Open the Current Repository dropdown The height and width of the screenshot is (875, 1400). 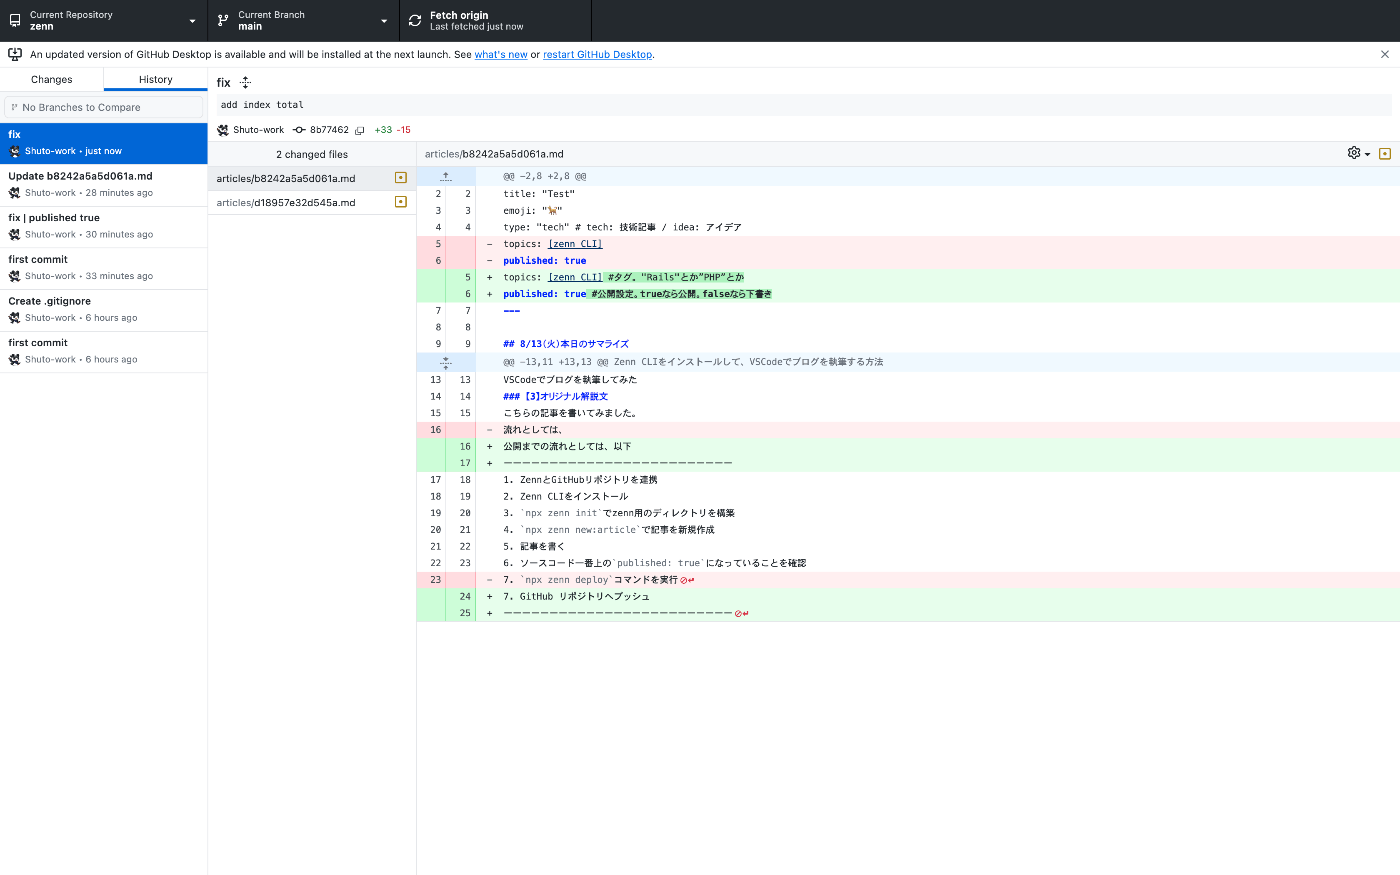coord(104,20)
